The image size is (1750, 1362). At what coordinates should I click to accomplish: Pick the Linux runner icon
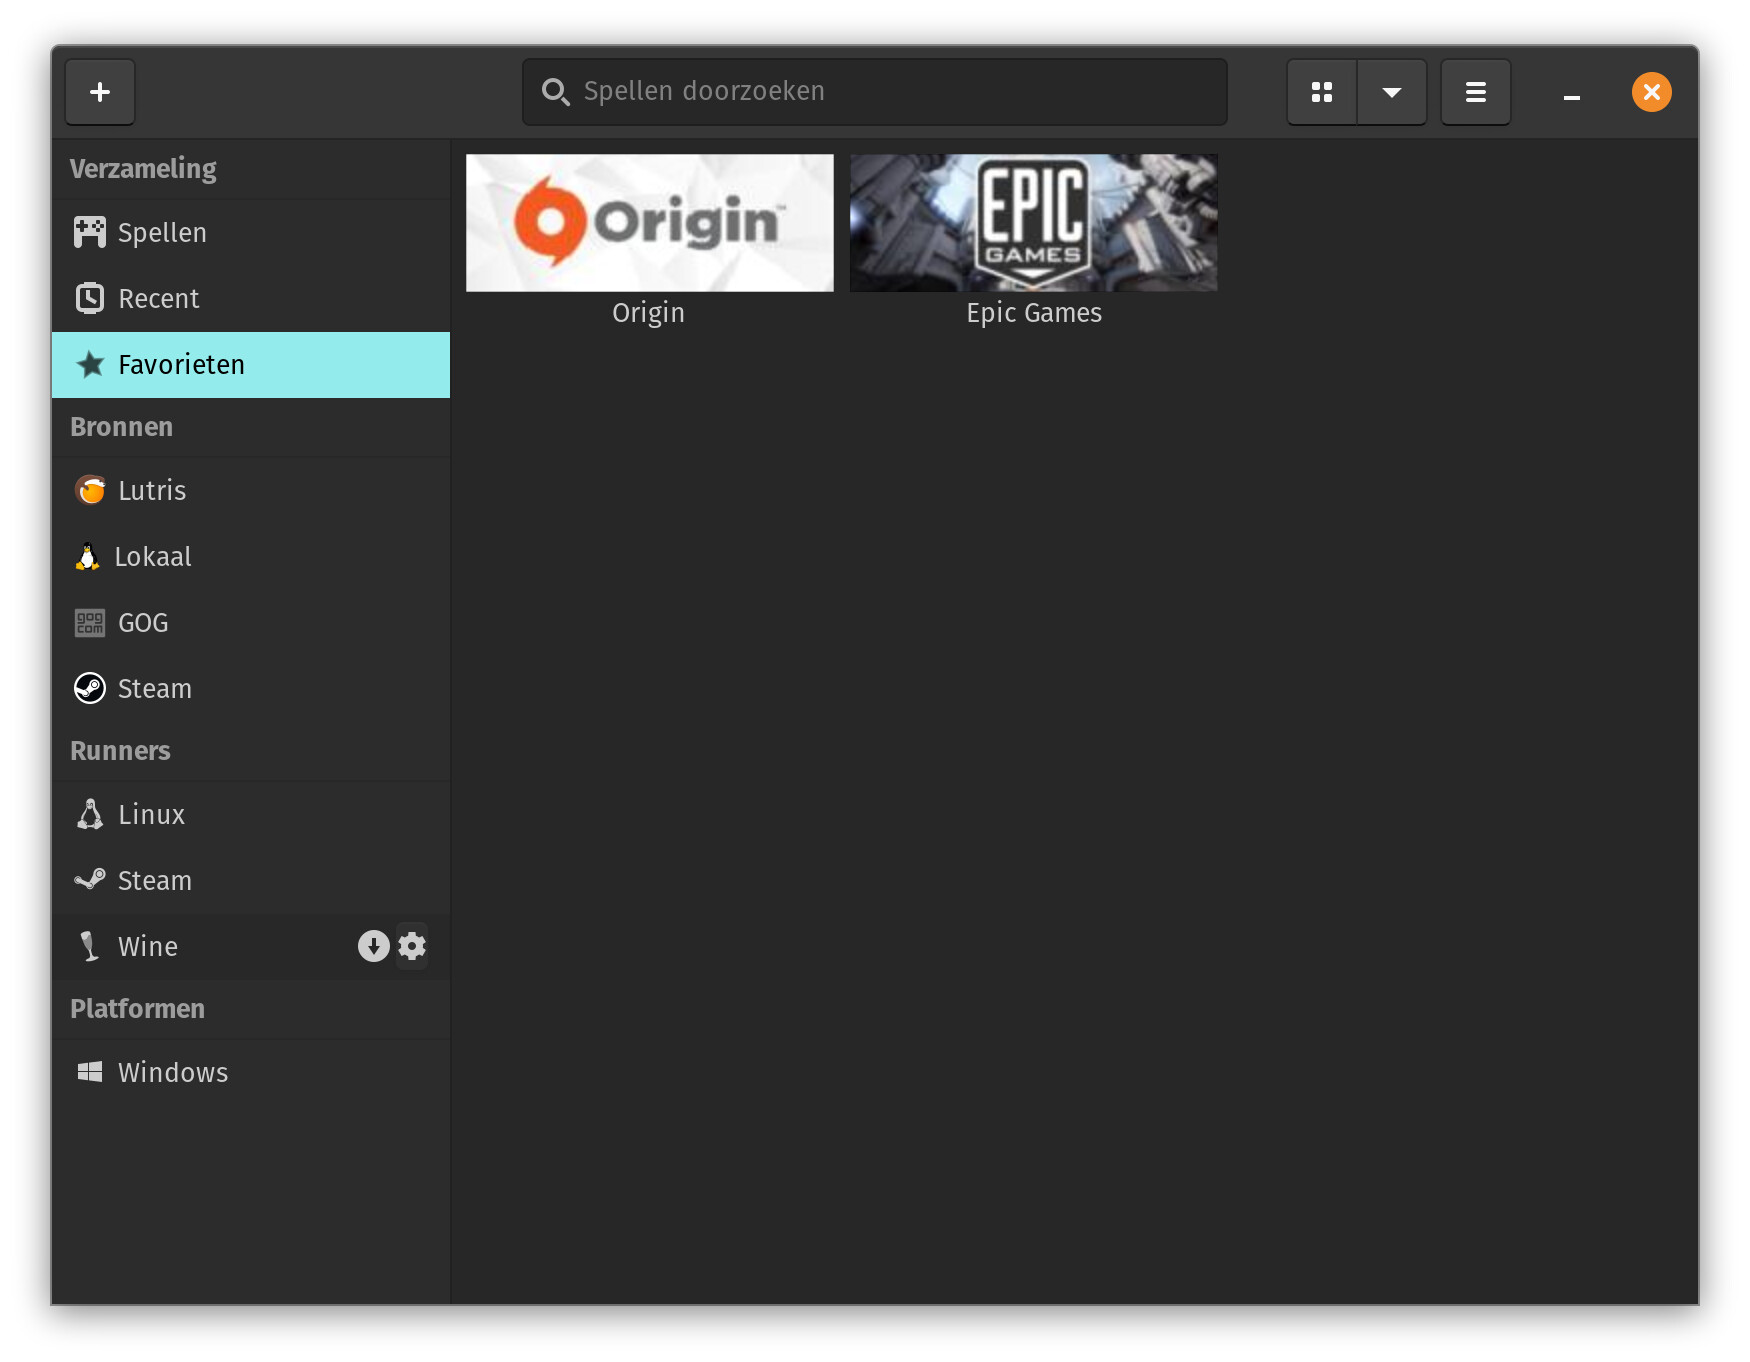coord(90,814)
